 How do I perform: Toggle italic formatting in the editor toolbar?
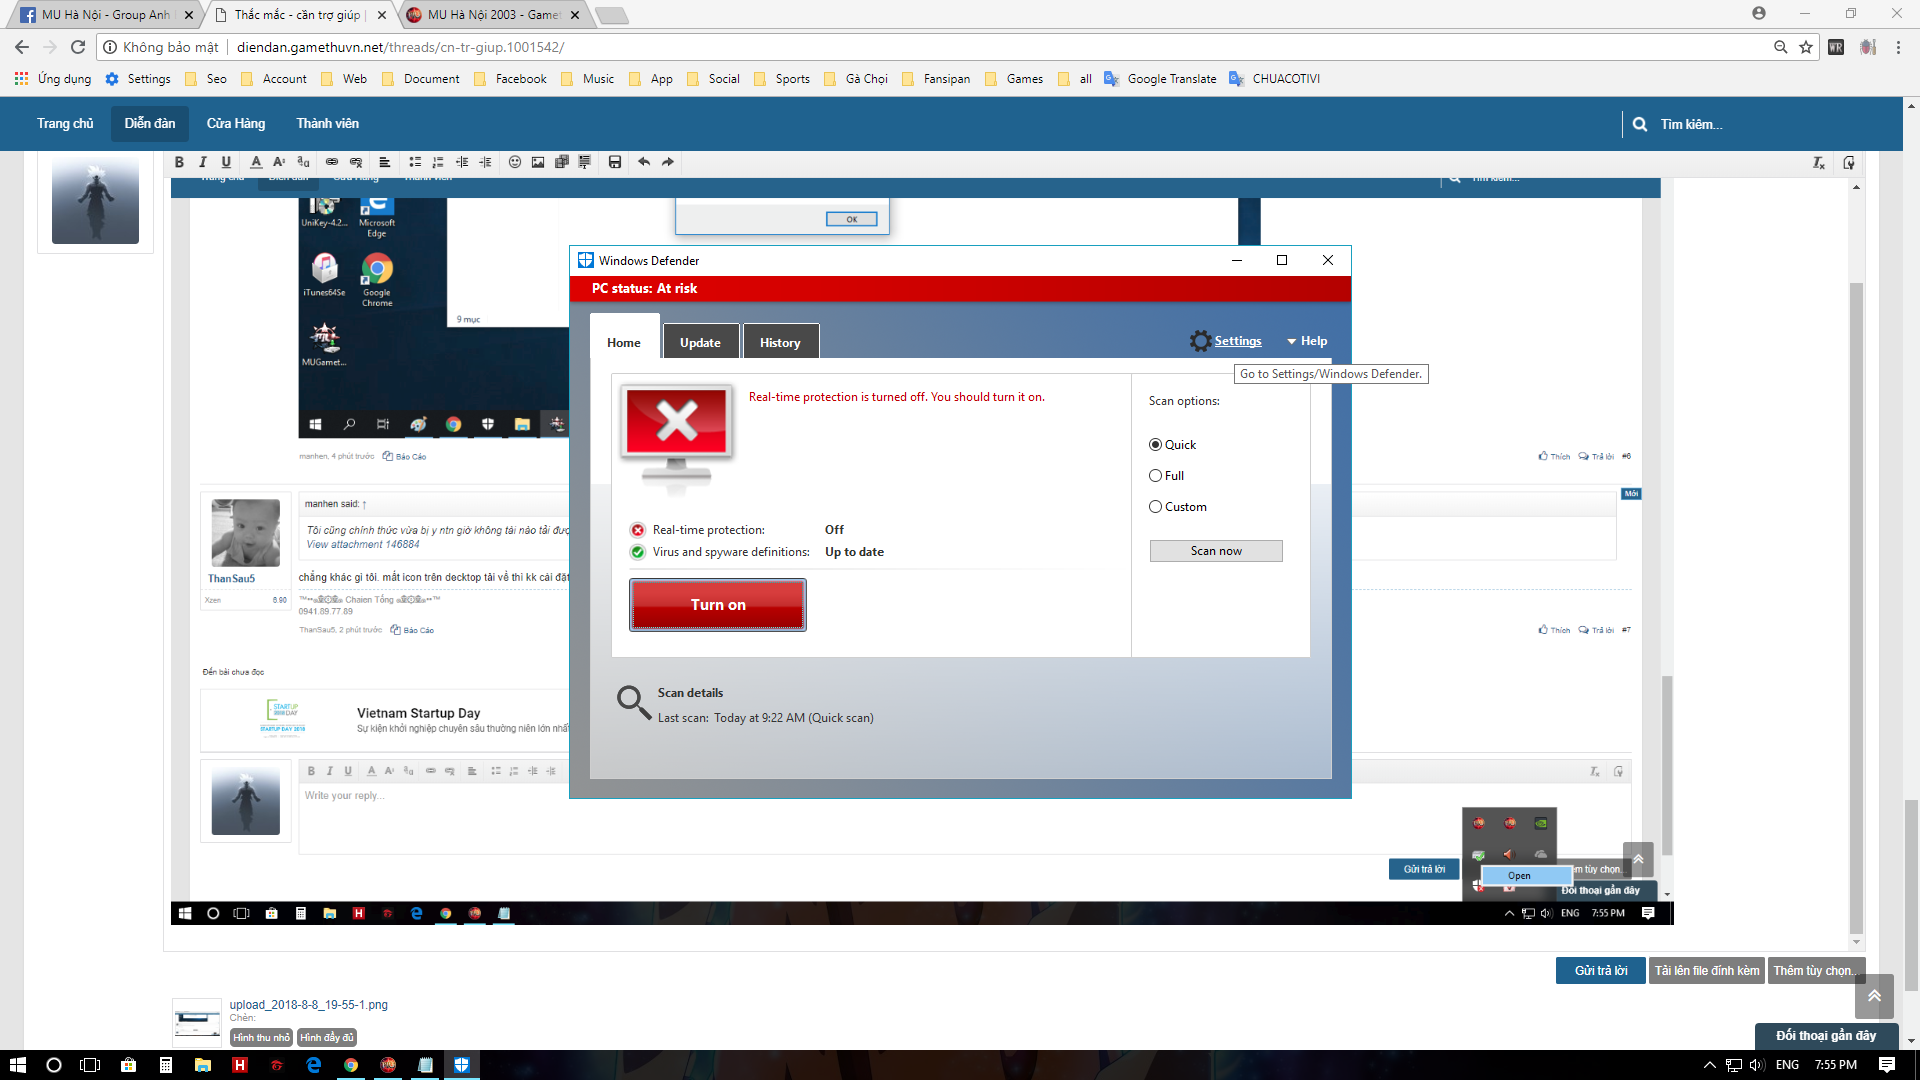pos(203,162)
